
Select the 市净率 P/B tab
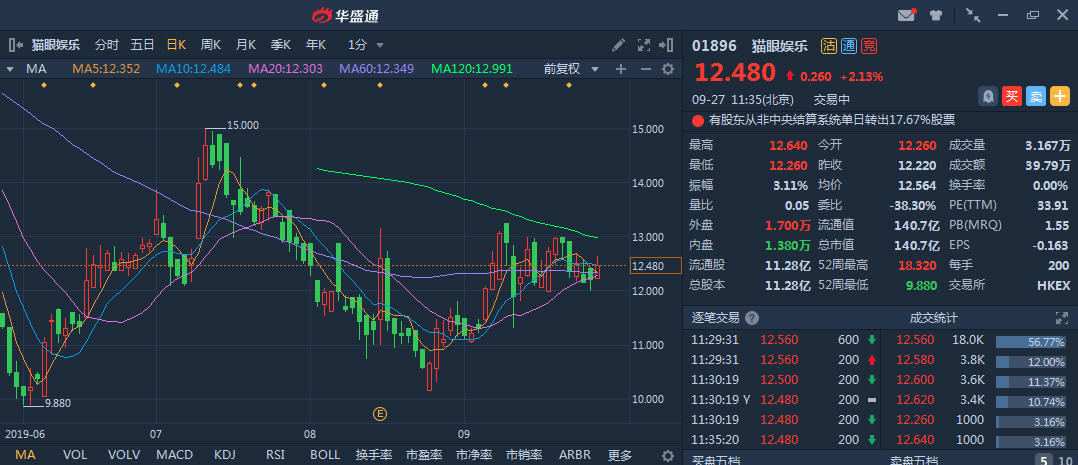[x=474, y=455]
